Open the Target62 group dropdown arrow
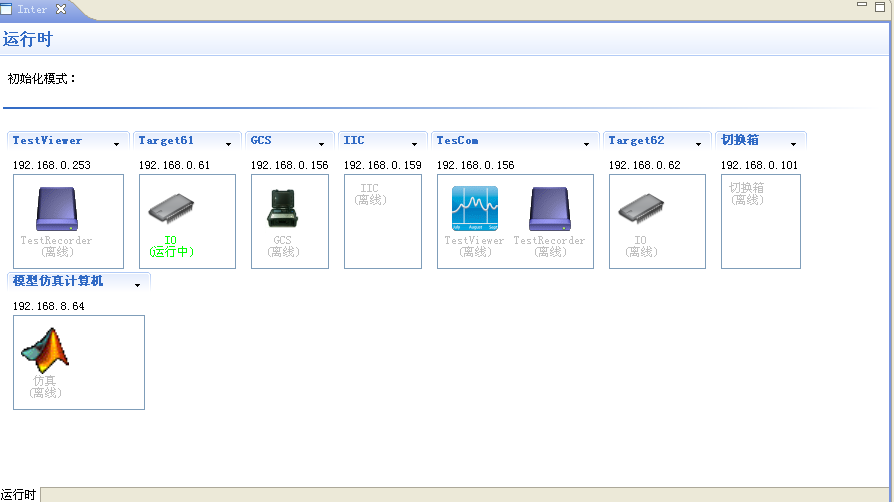Image resolution: width=894 pixels, height=502 pixels. [698, 144]
